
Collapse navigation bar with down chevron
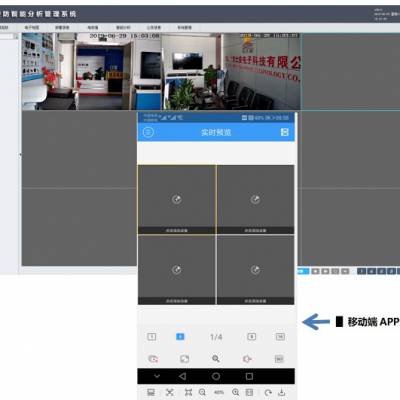[157, 376]
